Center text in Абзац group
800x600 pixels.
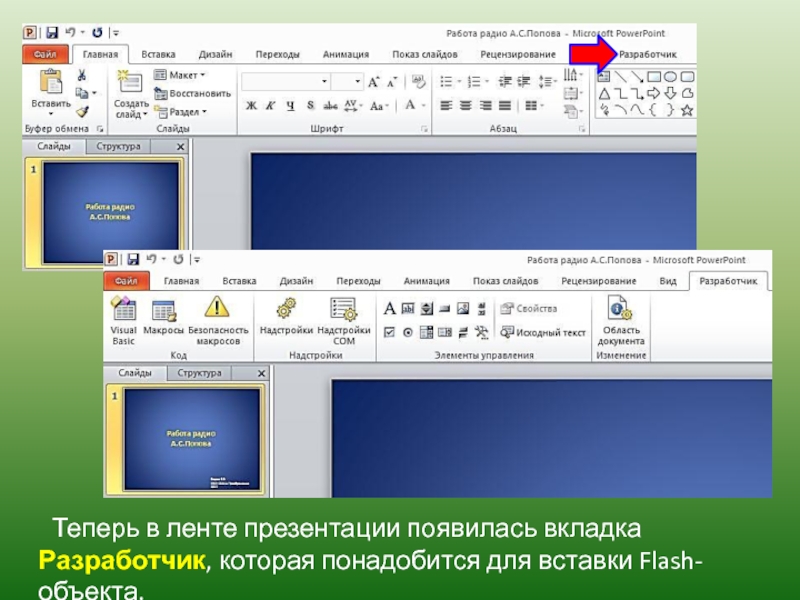[466, 106]
